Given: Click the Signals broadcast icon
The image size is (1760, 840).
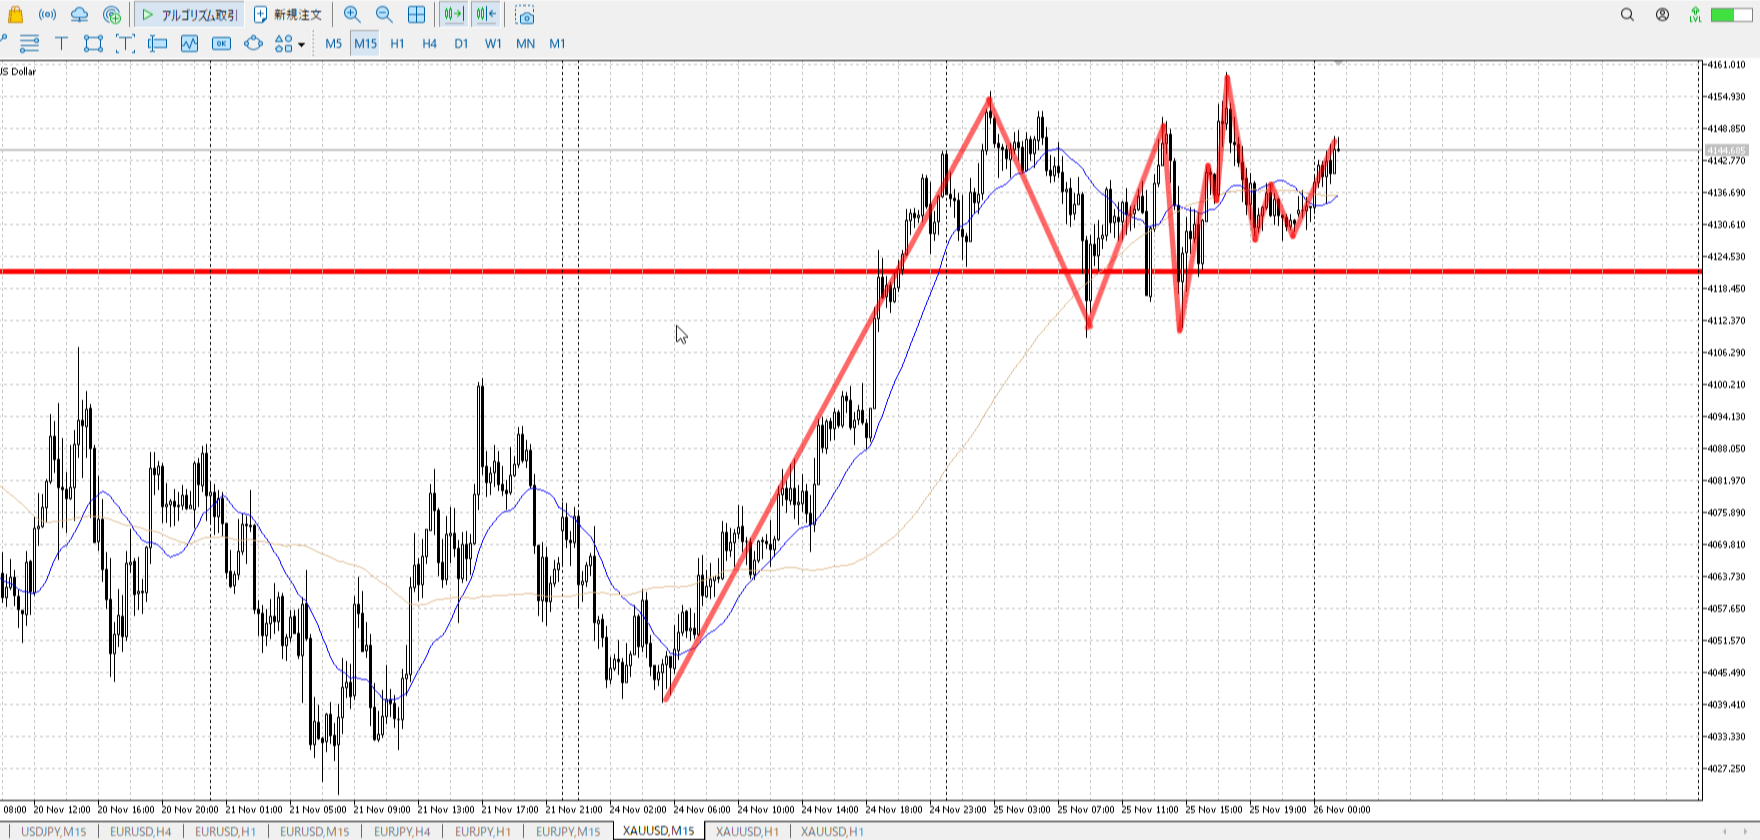Looking at the screenshot, I should click(47, 15).
